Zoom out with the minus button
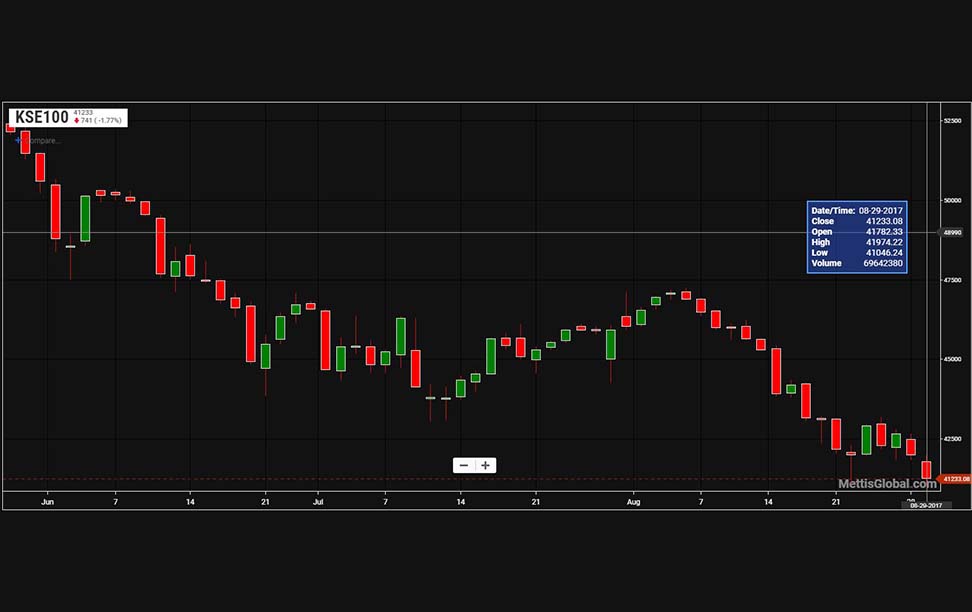 [464, 465]
